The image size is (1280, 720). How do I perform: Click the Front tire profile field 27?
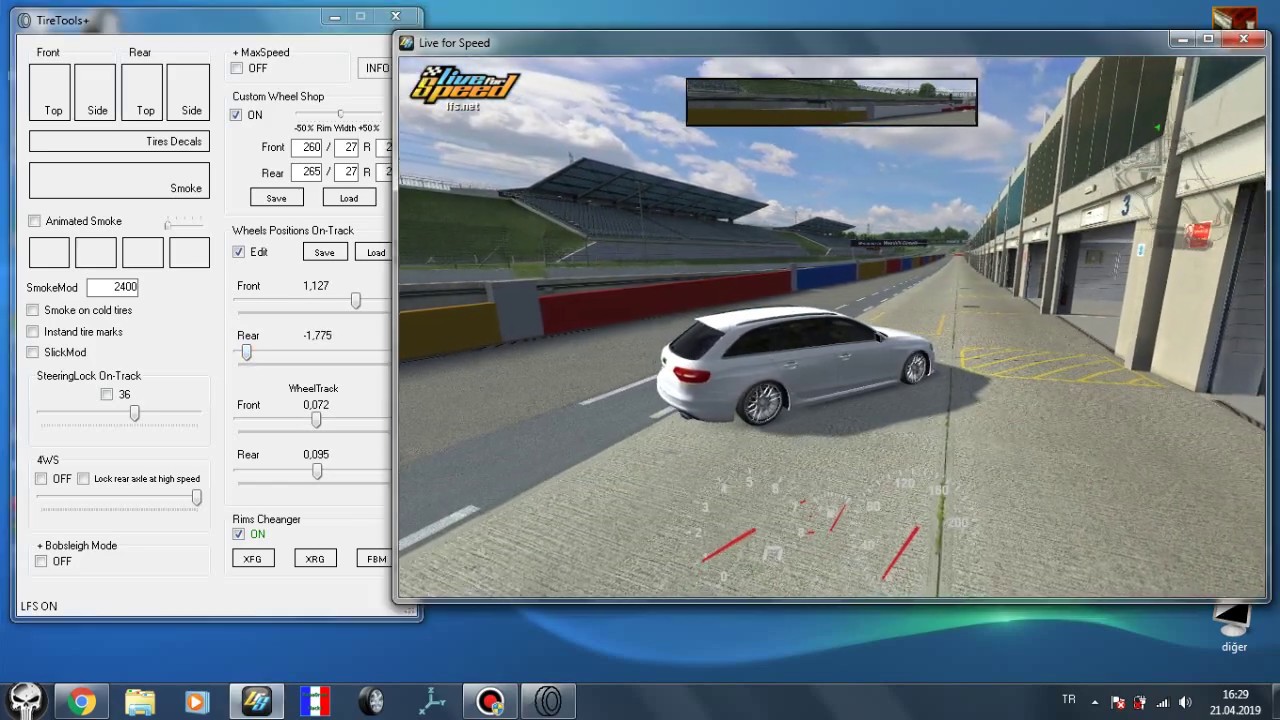pyautogui.click(x=346, y=147)
